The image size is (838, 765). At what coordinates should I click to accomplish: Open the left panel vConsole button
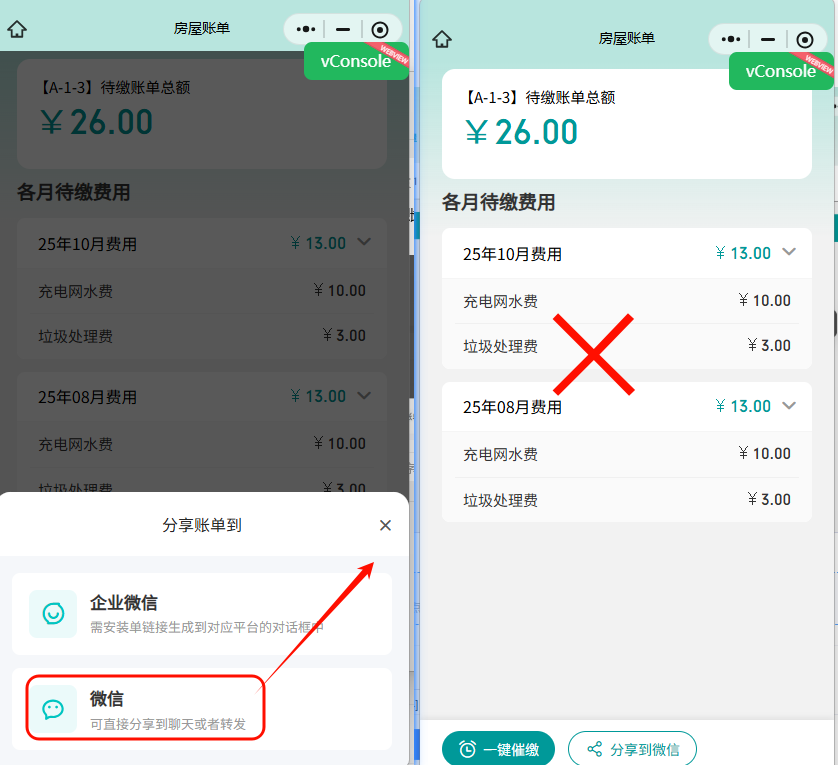(x=356, y=61)
